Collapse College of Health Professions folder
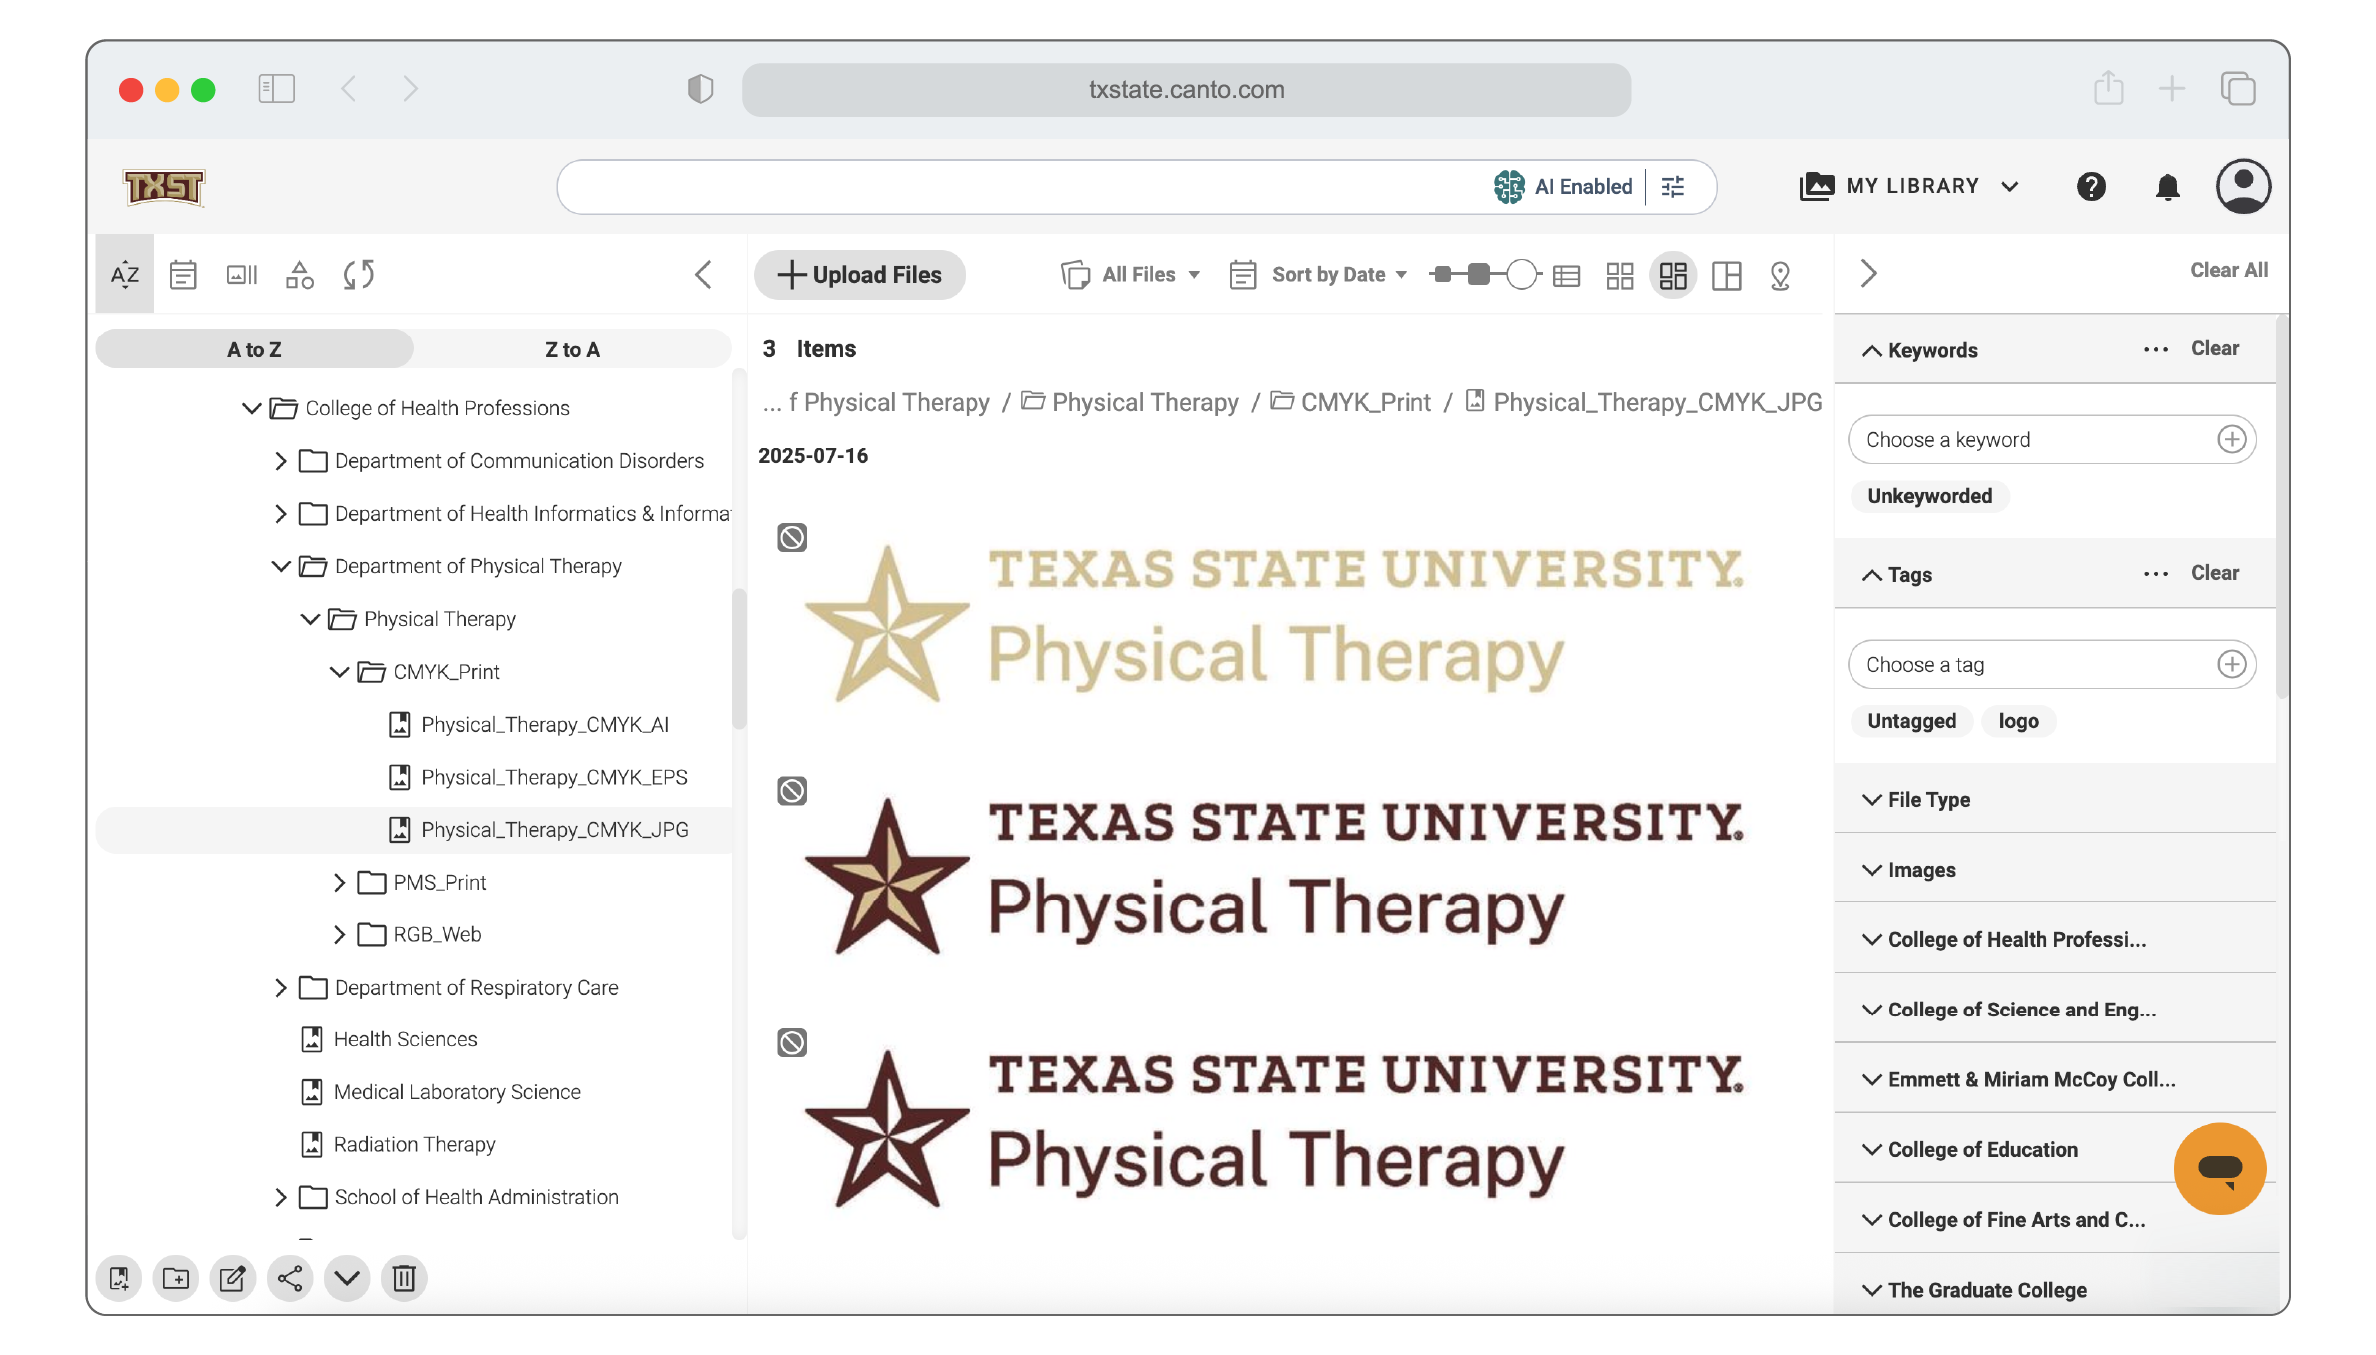 click(251, 408)
